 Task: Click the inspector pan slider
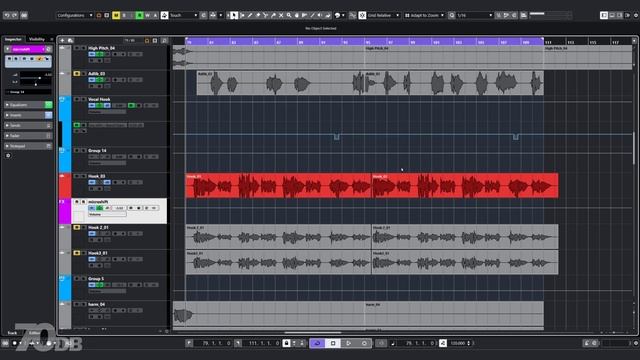click(36, 83)
